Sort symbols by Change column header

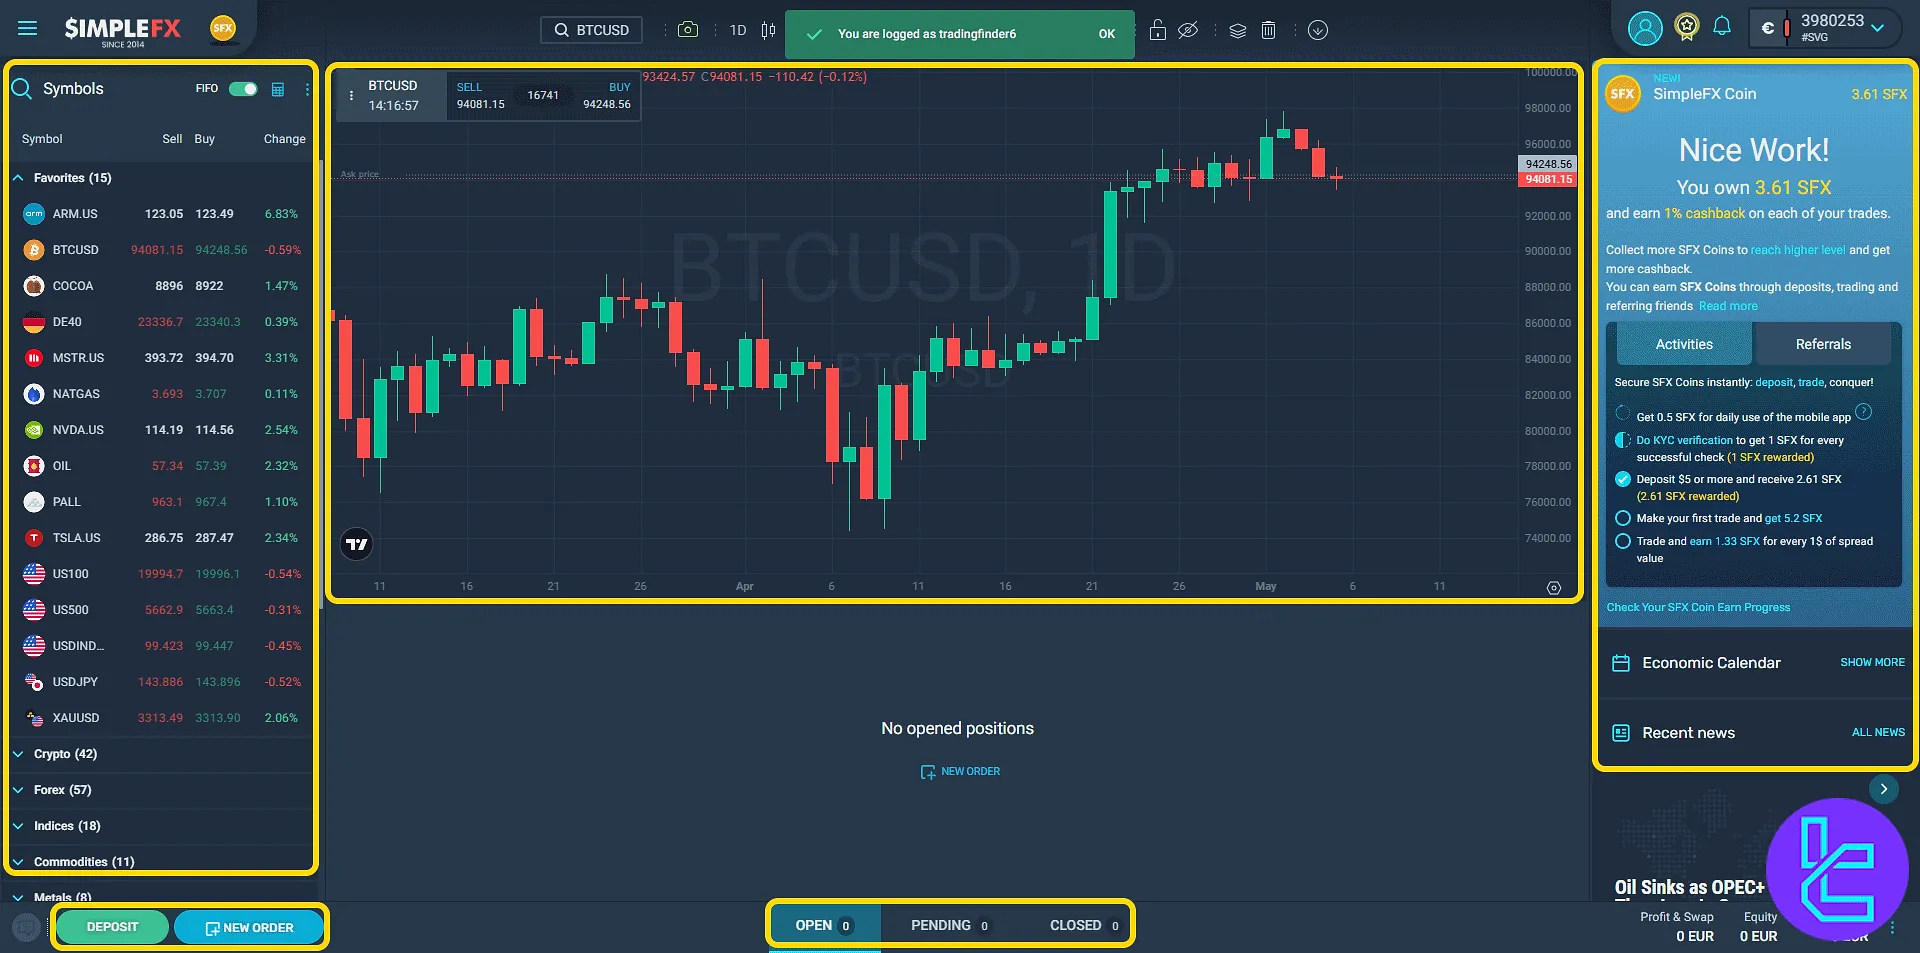pyautogui.click(x=284, y=139)
